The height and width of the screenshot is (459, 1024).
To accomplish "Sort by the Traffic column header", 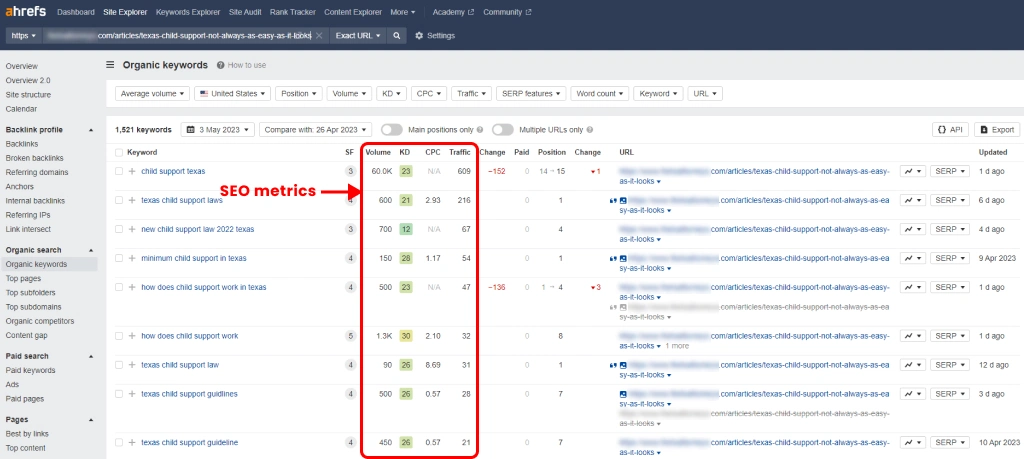I will pyautogui.click(x=460, y=153).
